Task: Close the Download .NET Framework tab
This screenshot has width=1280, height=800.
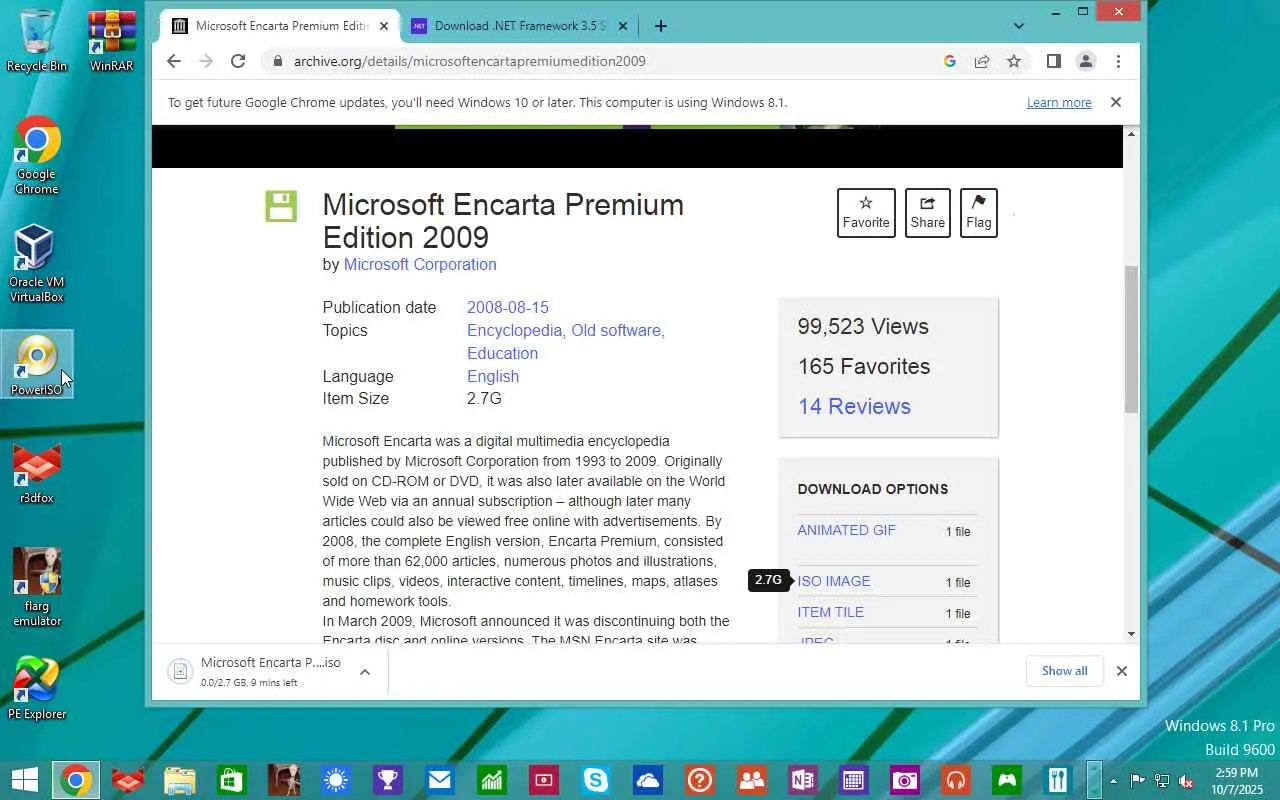Action: pyautogui.click(x=623, y=26)
